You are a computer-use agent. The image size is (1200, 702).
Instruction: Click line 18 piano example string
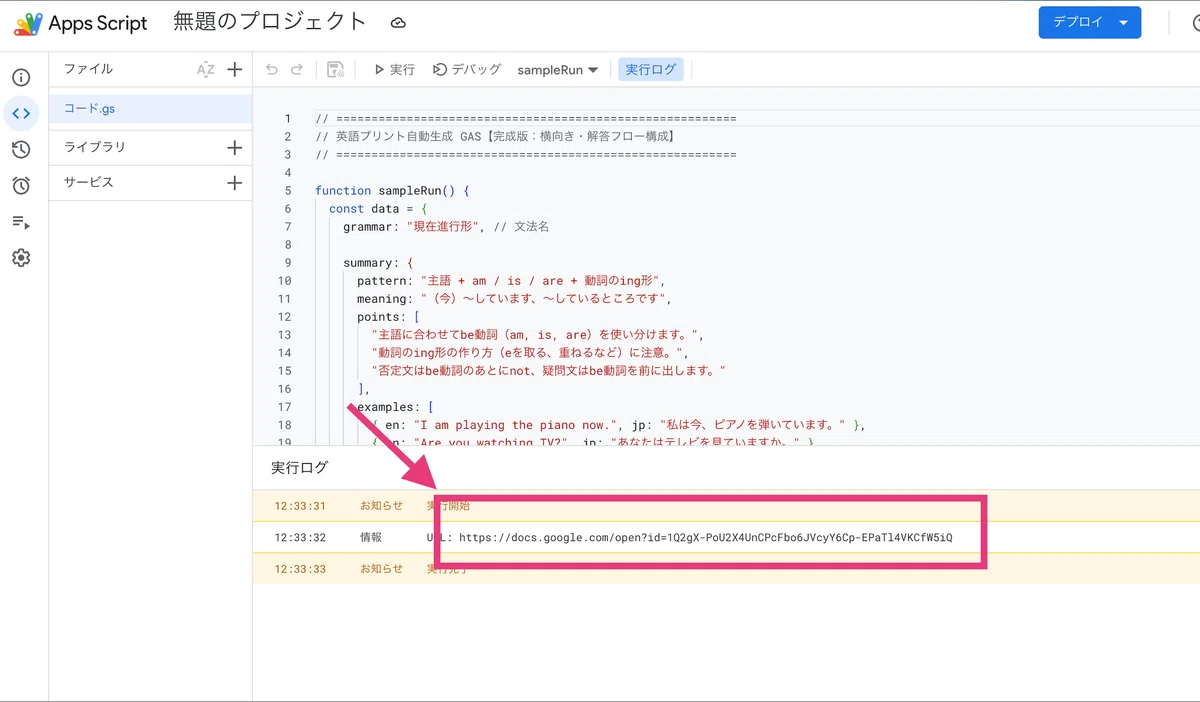click(517, 424)
